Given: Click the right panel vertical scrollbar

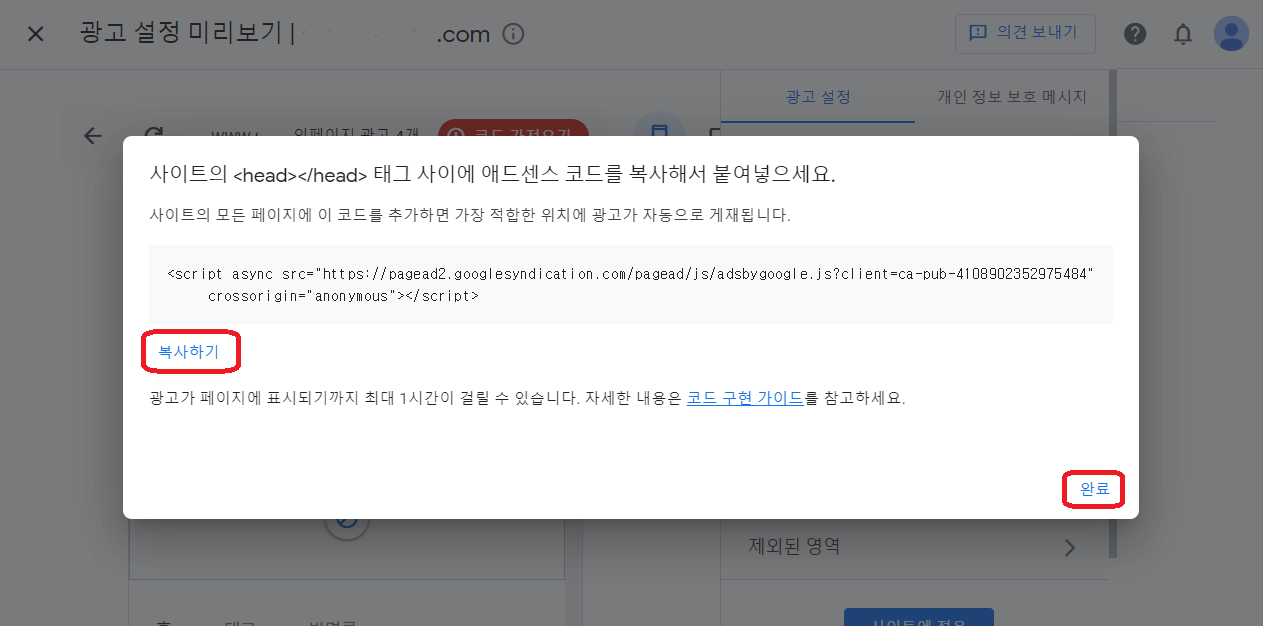Looking at the screenshot, I should (1112, 313).
